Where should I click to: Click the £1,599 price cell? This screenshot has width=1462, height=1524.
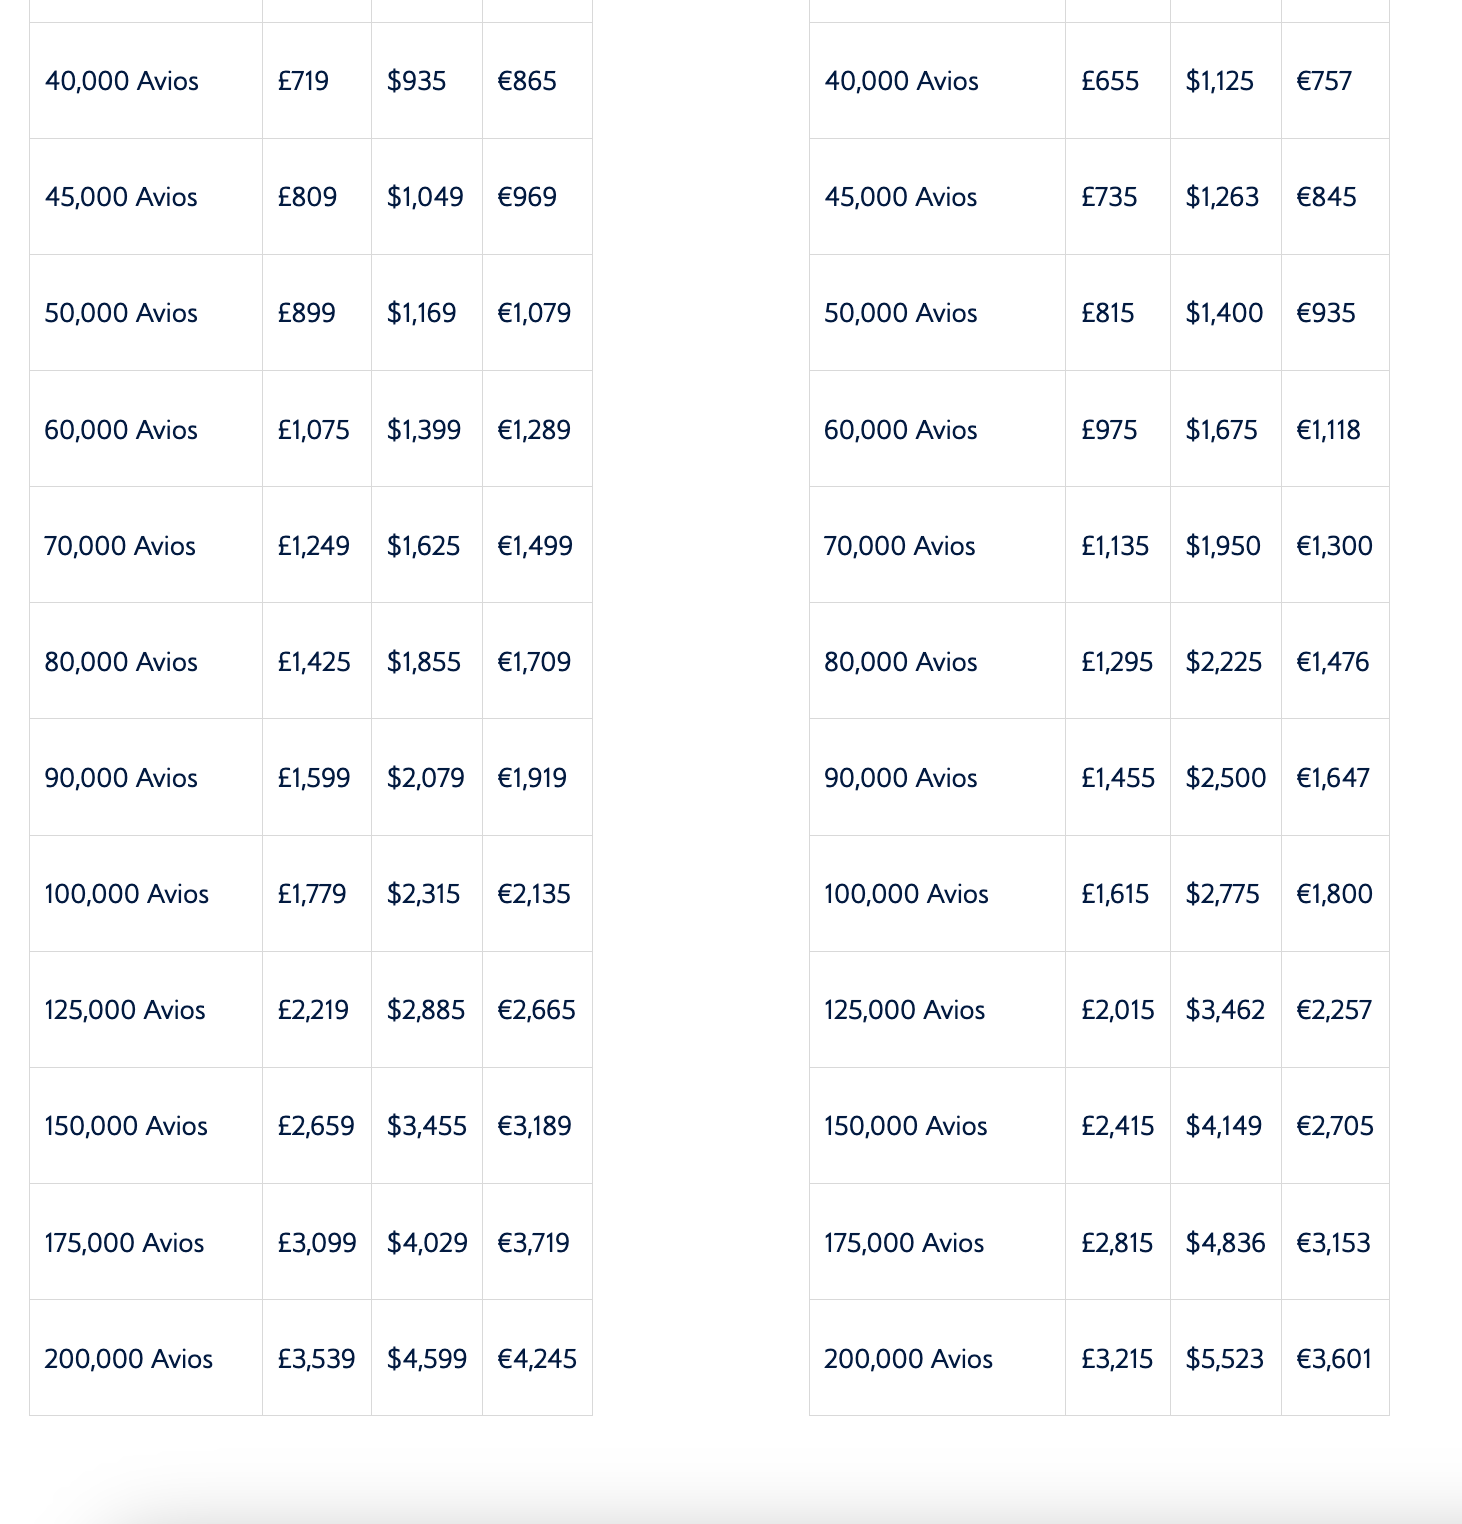coord(313,778)
